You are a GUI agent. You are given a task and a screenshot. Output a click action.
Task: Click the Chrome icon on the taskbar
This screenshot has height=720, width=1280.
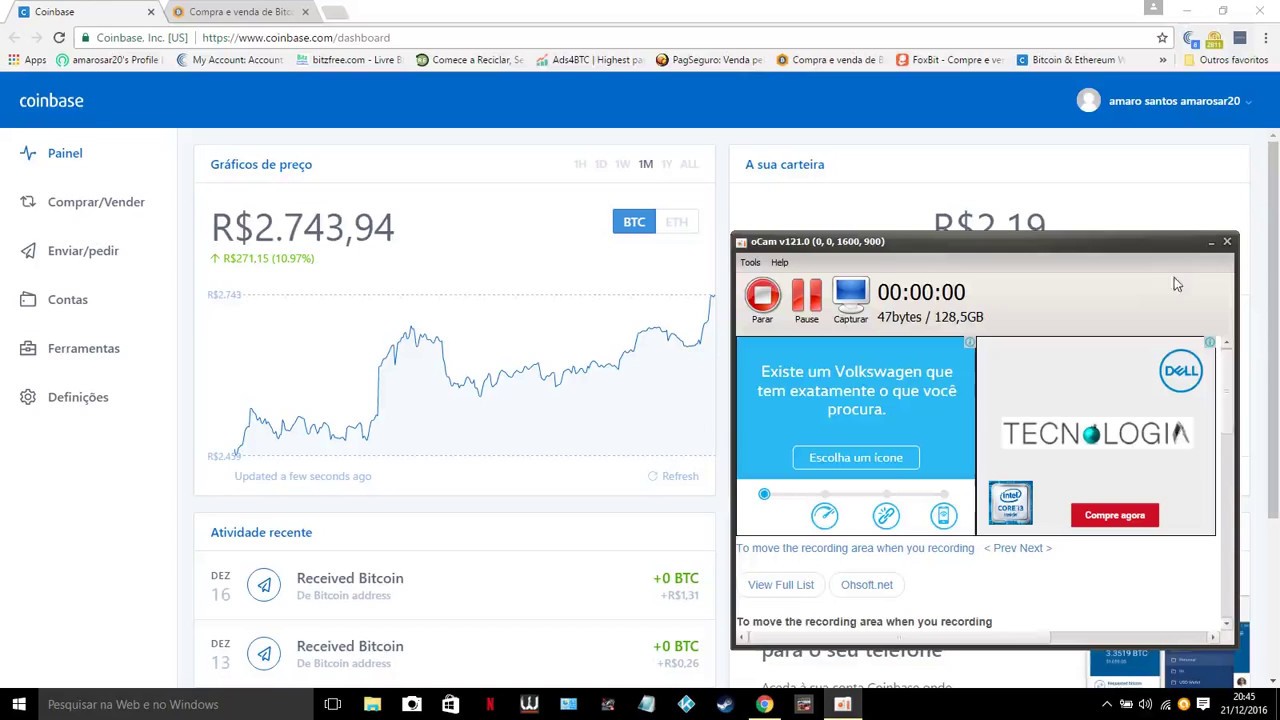point(764,704)
